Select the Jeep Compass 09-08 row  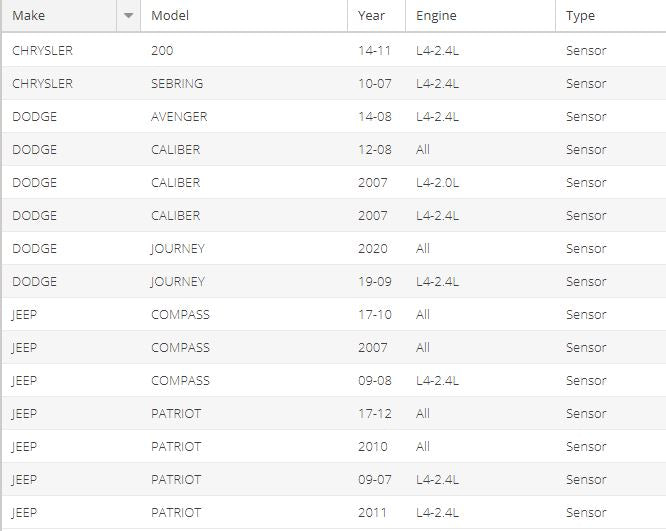(x=334, y=381)
